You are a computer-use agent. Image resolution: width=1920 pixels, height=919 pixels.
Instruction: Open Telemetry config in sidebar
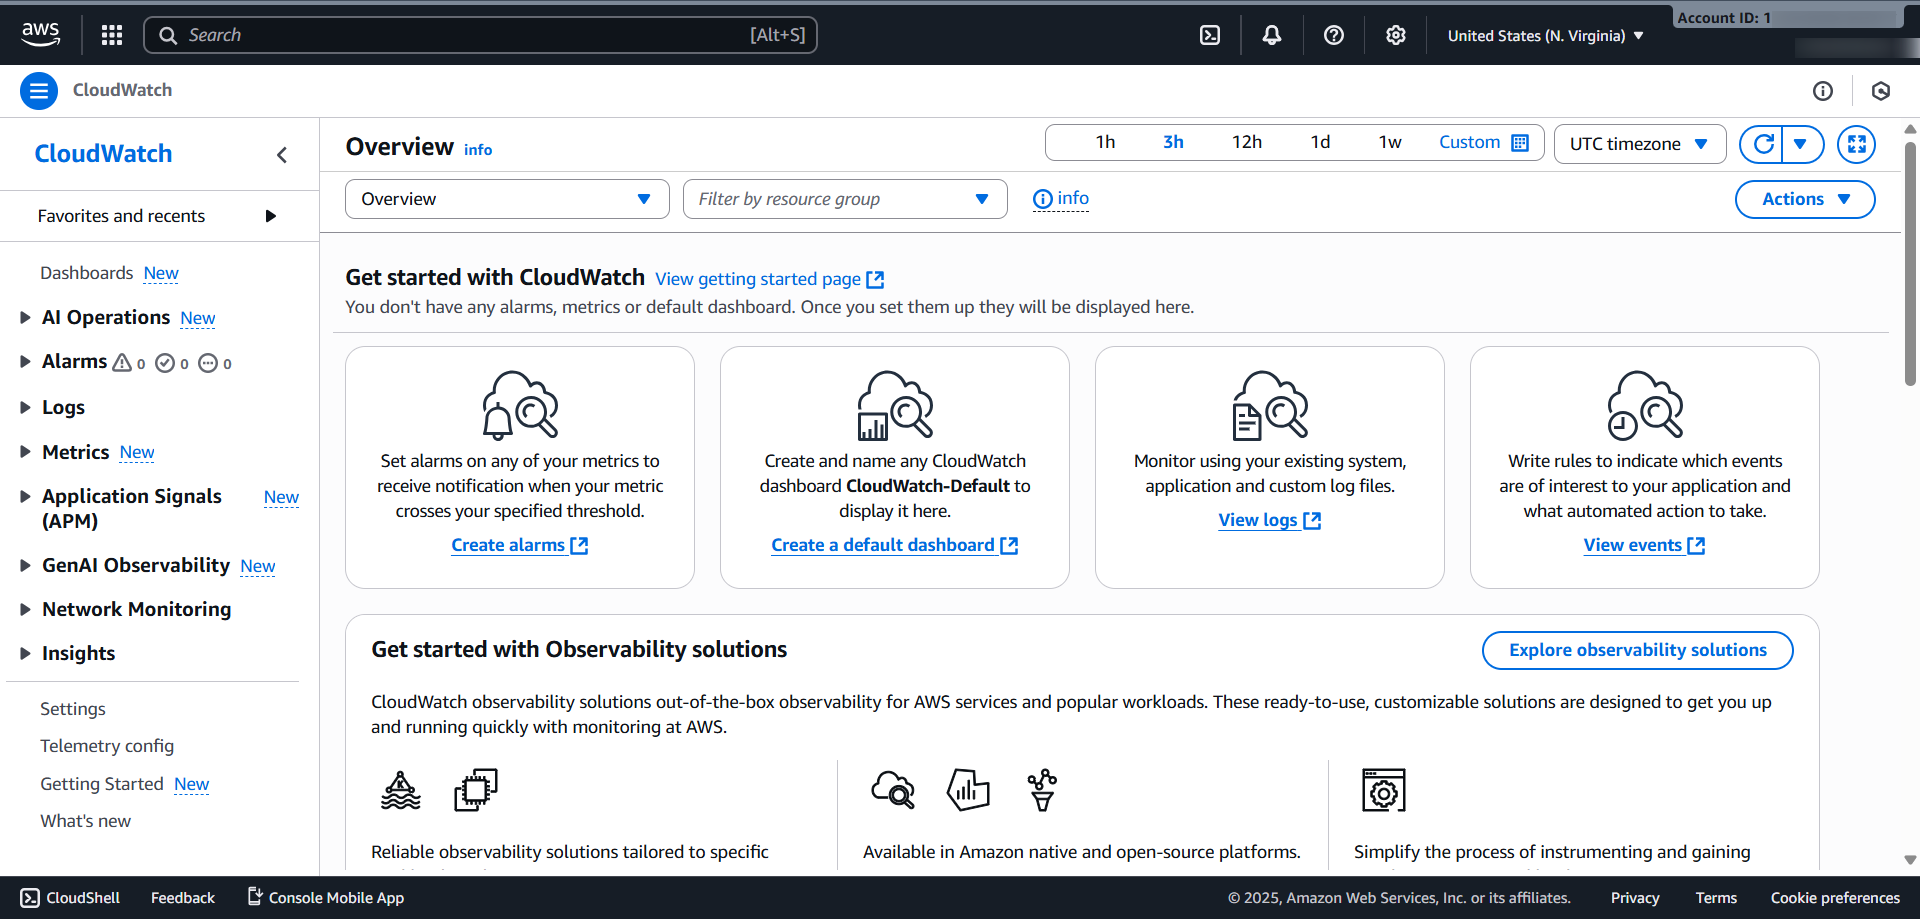(107, 746)
